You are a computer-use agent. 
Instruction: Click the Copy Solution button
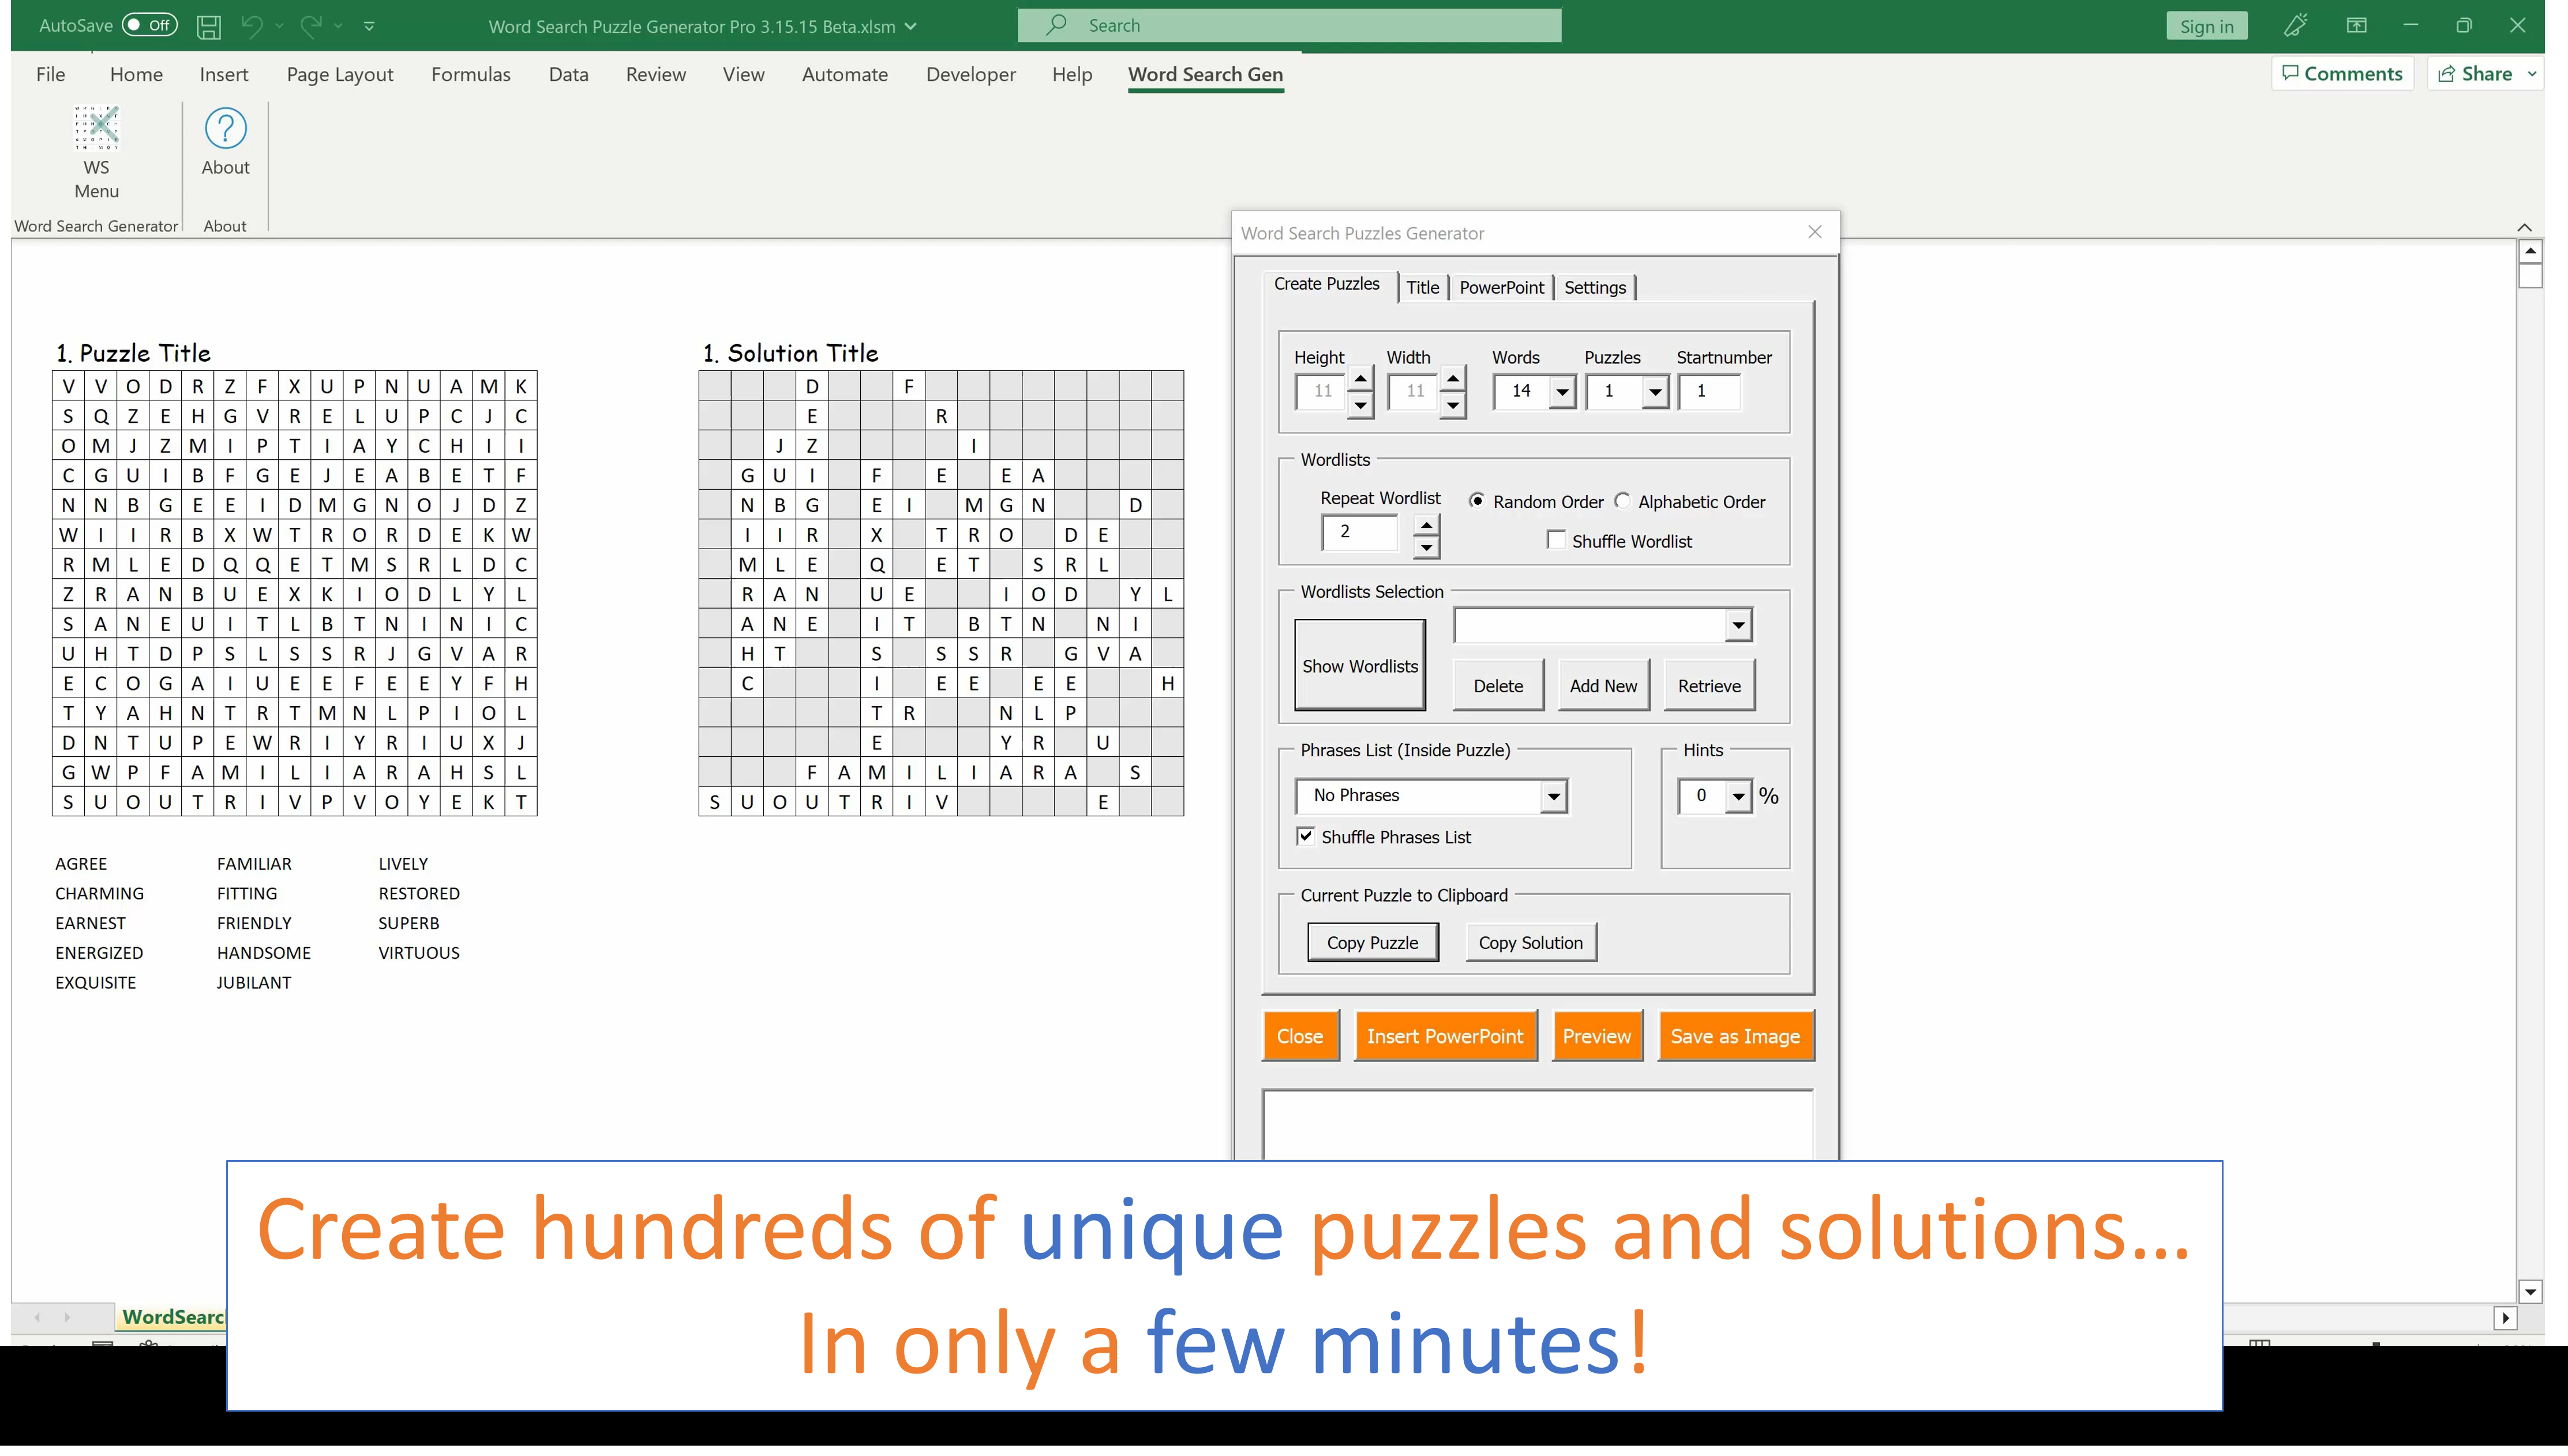1530,943
